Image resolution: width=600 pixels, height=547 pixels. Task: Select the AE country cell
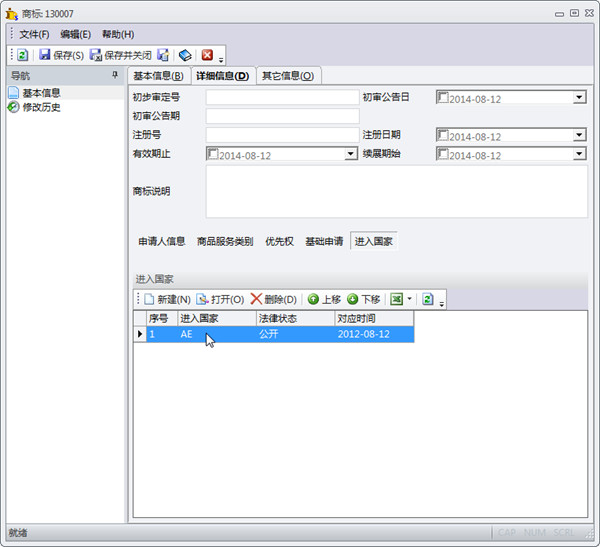tap(217, 334)
